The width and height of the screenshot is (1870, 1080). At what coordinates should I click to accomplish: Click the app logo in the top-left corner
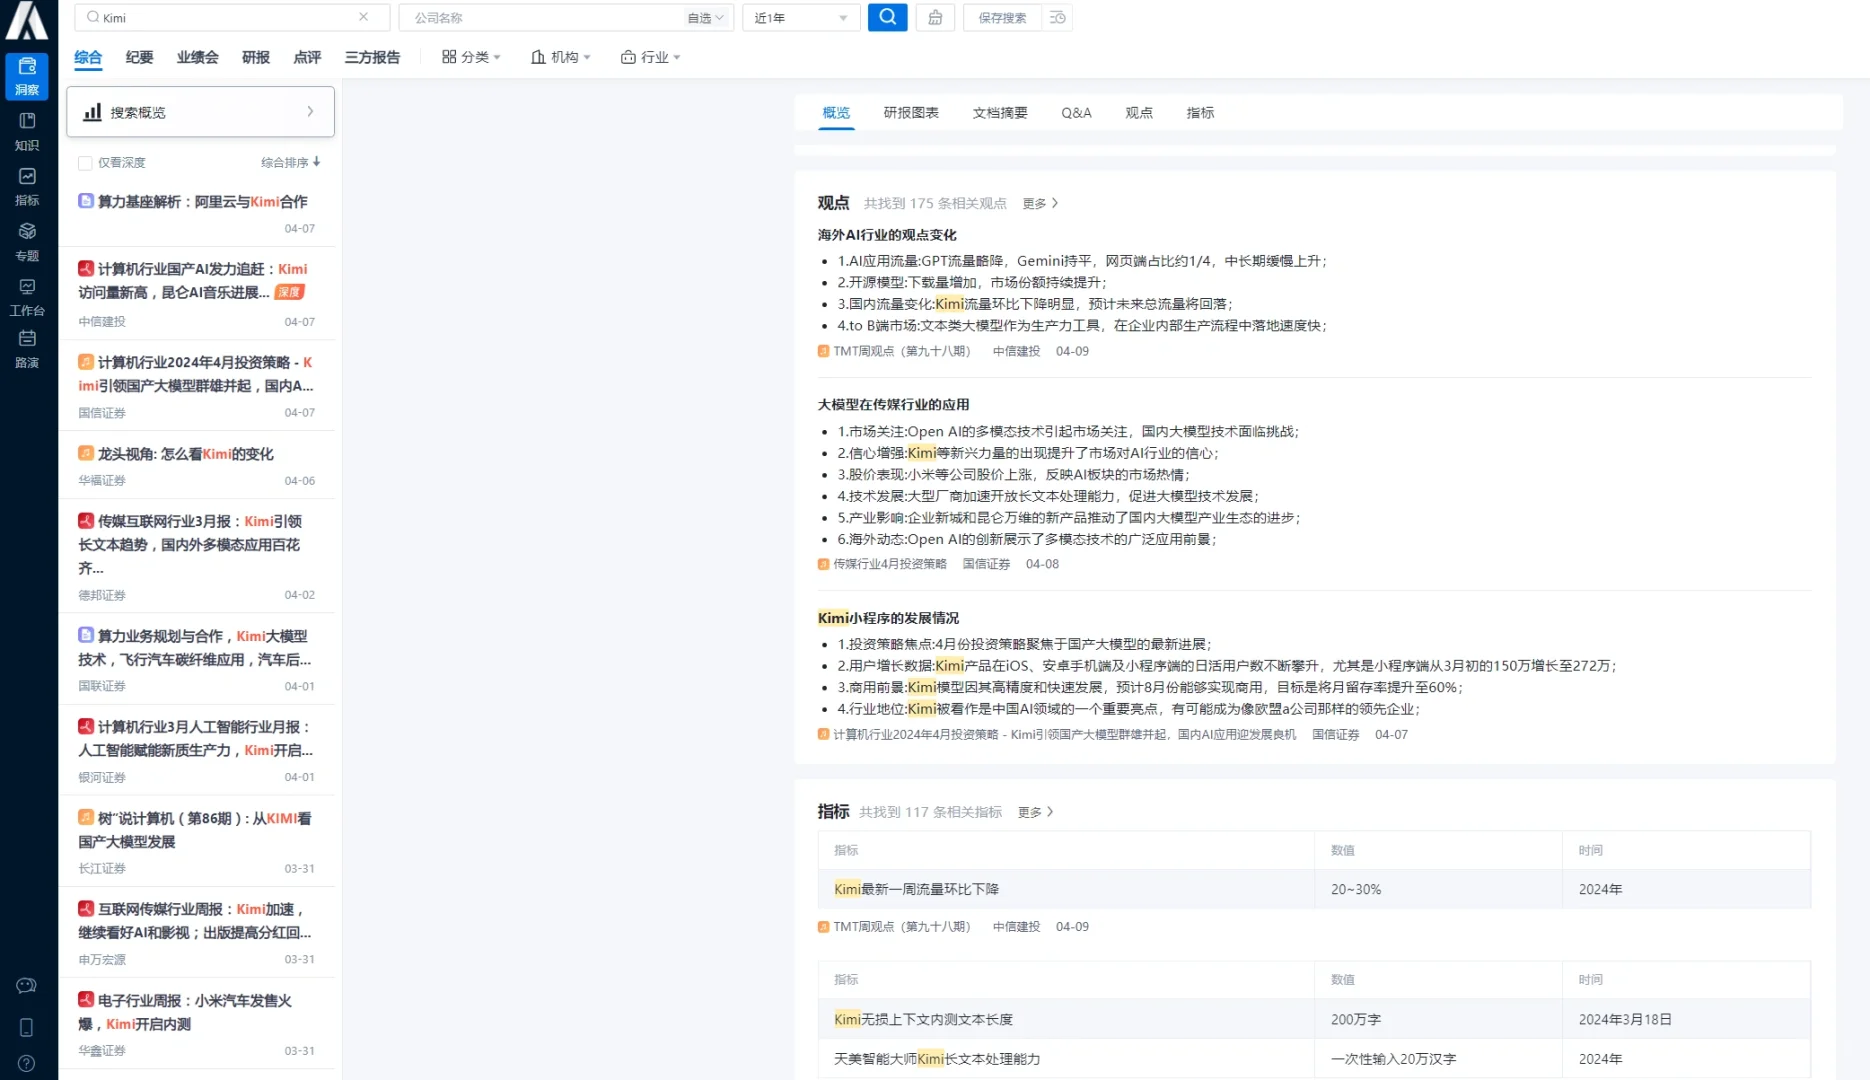coord(27,20)
